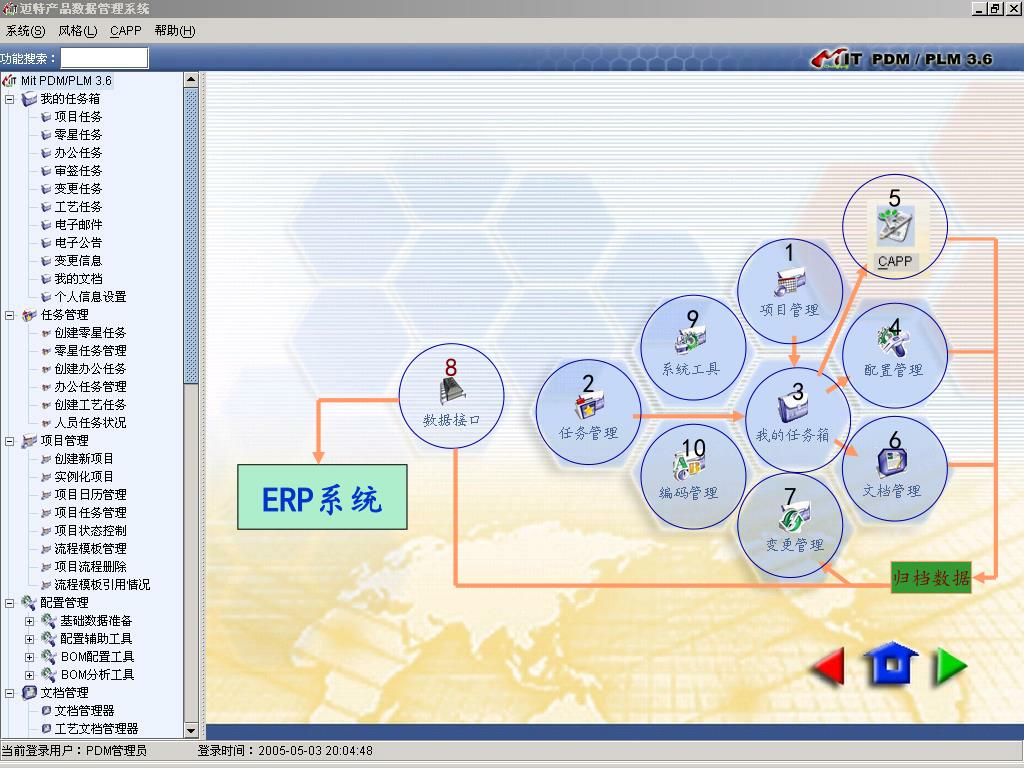The width and height of the screenshot is (1024, 768).
Task: Click the Mit PDM/PLM 3.6 root icon
Action: point(9,81)
